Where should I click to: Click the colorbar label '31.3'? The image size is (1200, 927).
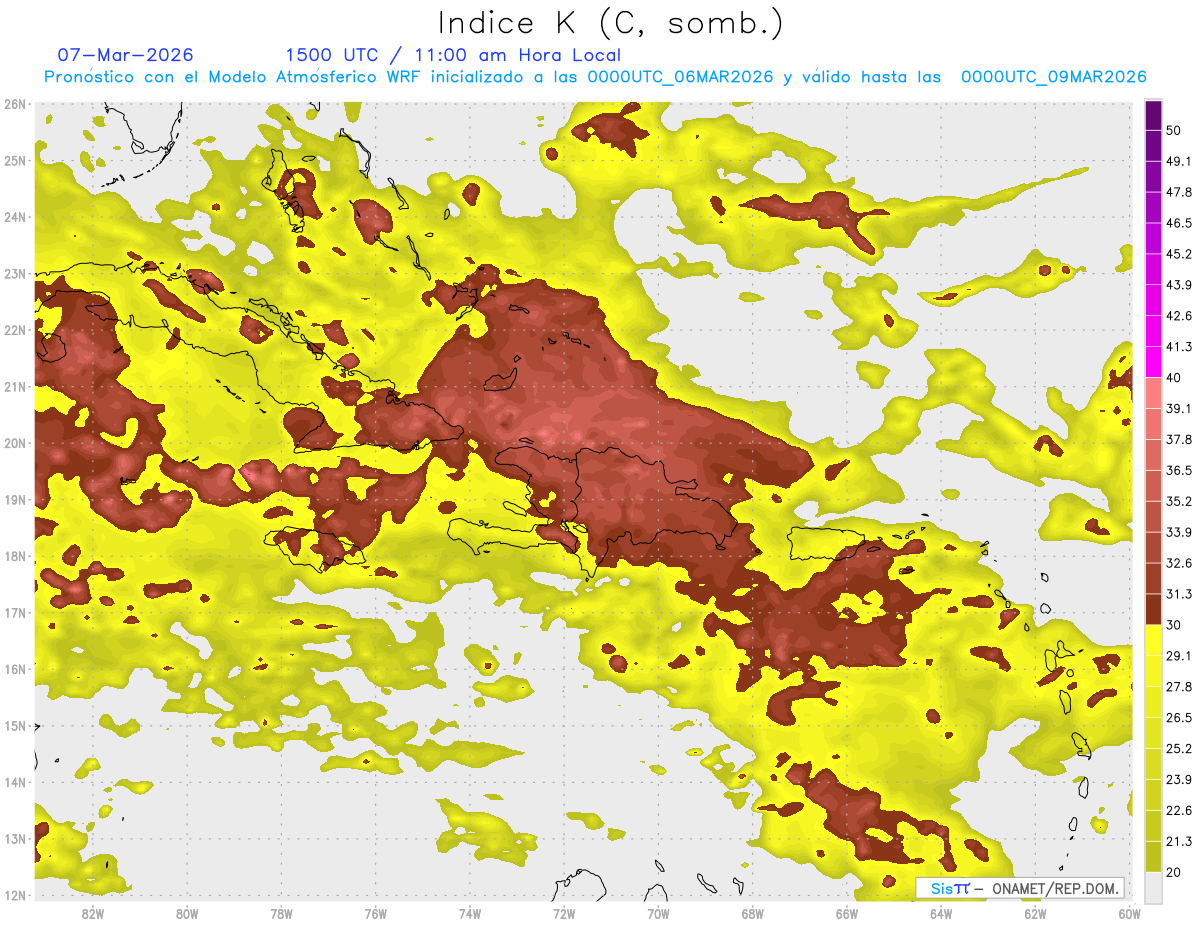point(1179,594)
